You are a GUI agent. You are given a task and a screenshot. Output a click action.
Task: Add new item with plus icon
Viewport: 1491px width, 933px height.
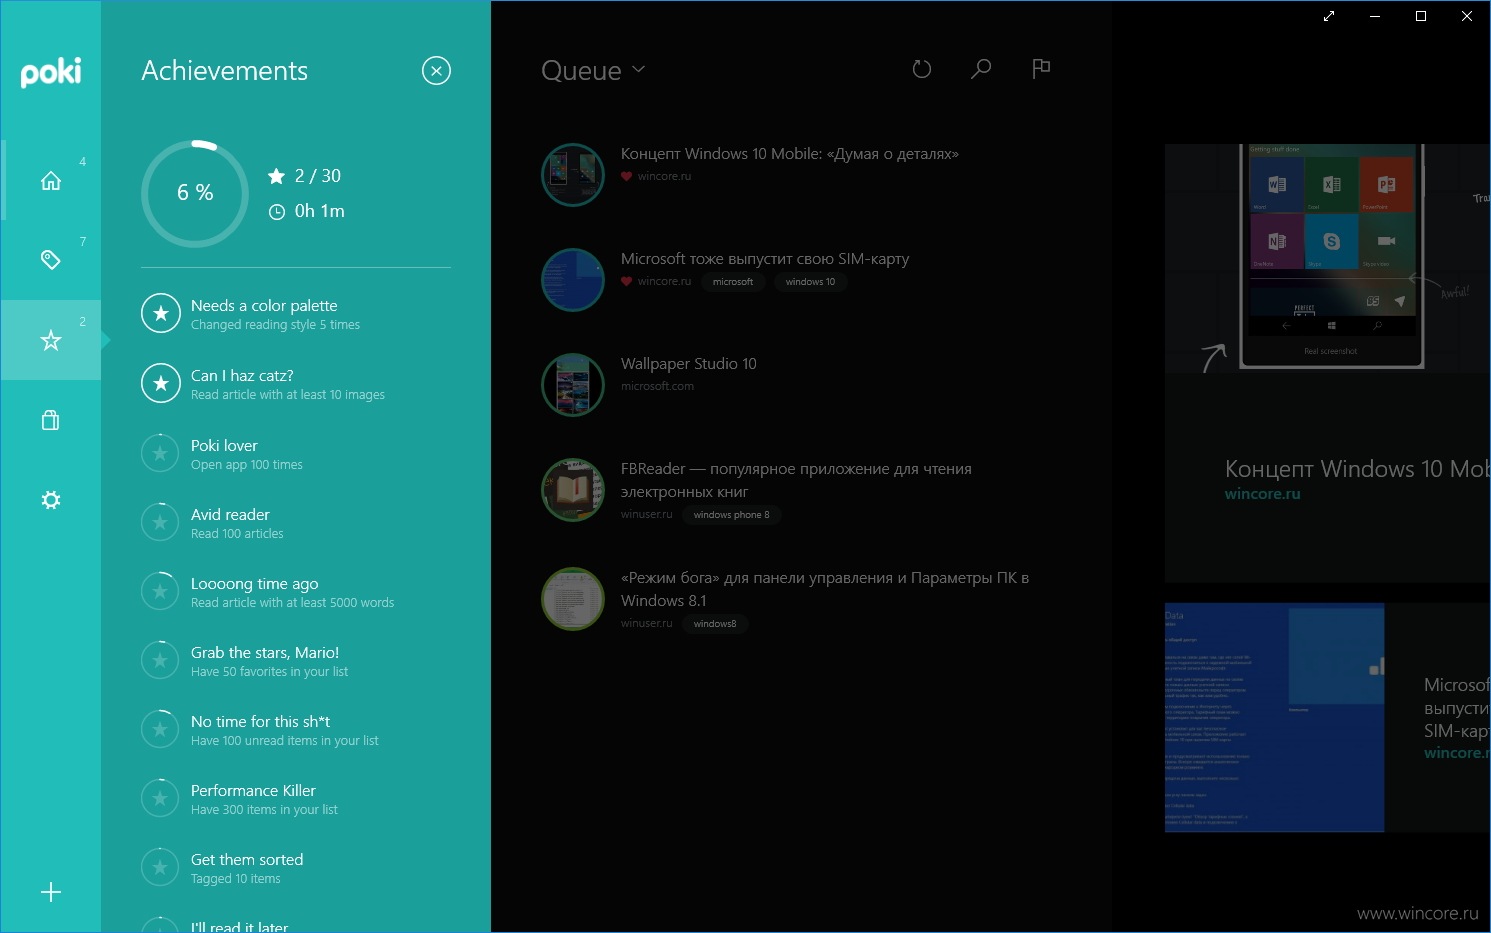pyautogui.click(x=51, y=893)
